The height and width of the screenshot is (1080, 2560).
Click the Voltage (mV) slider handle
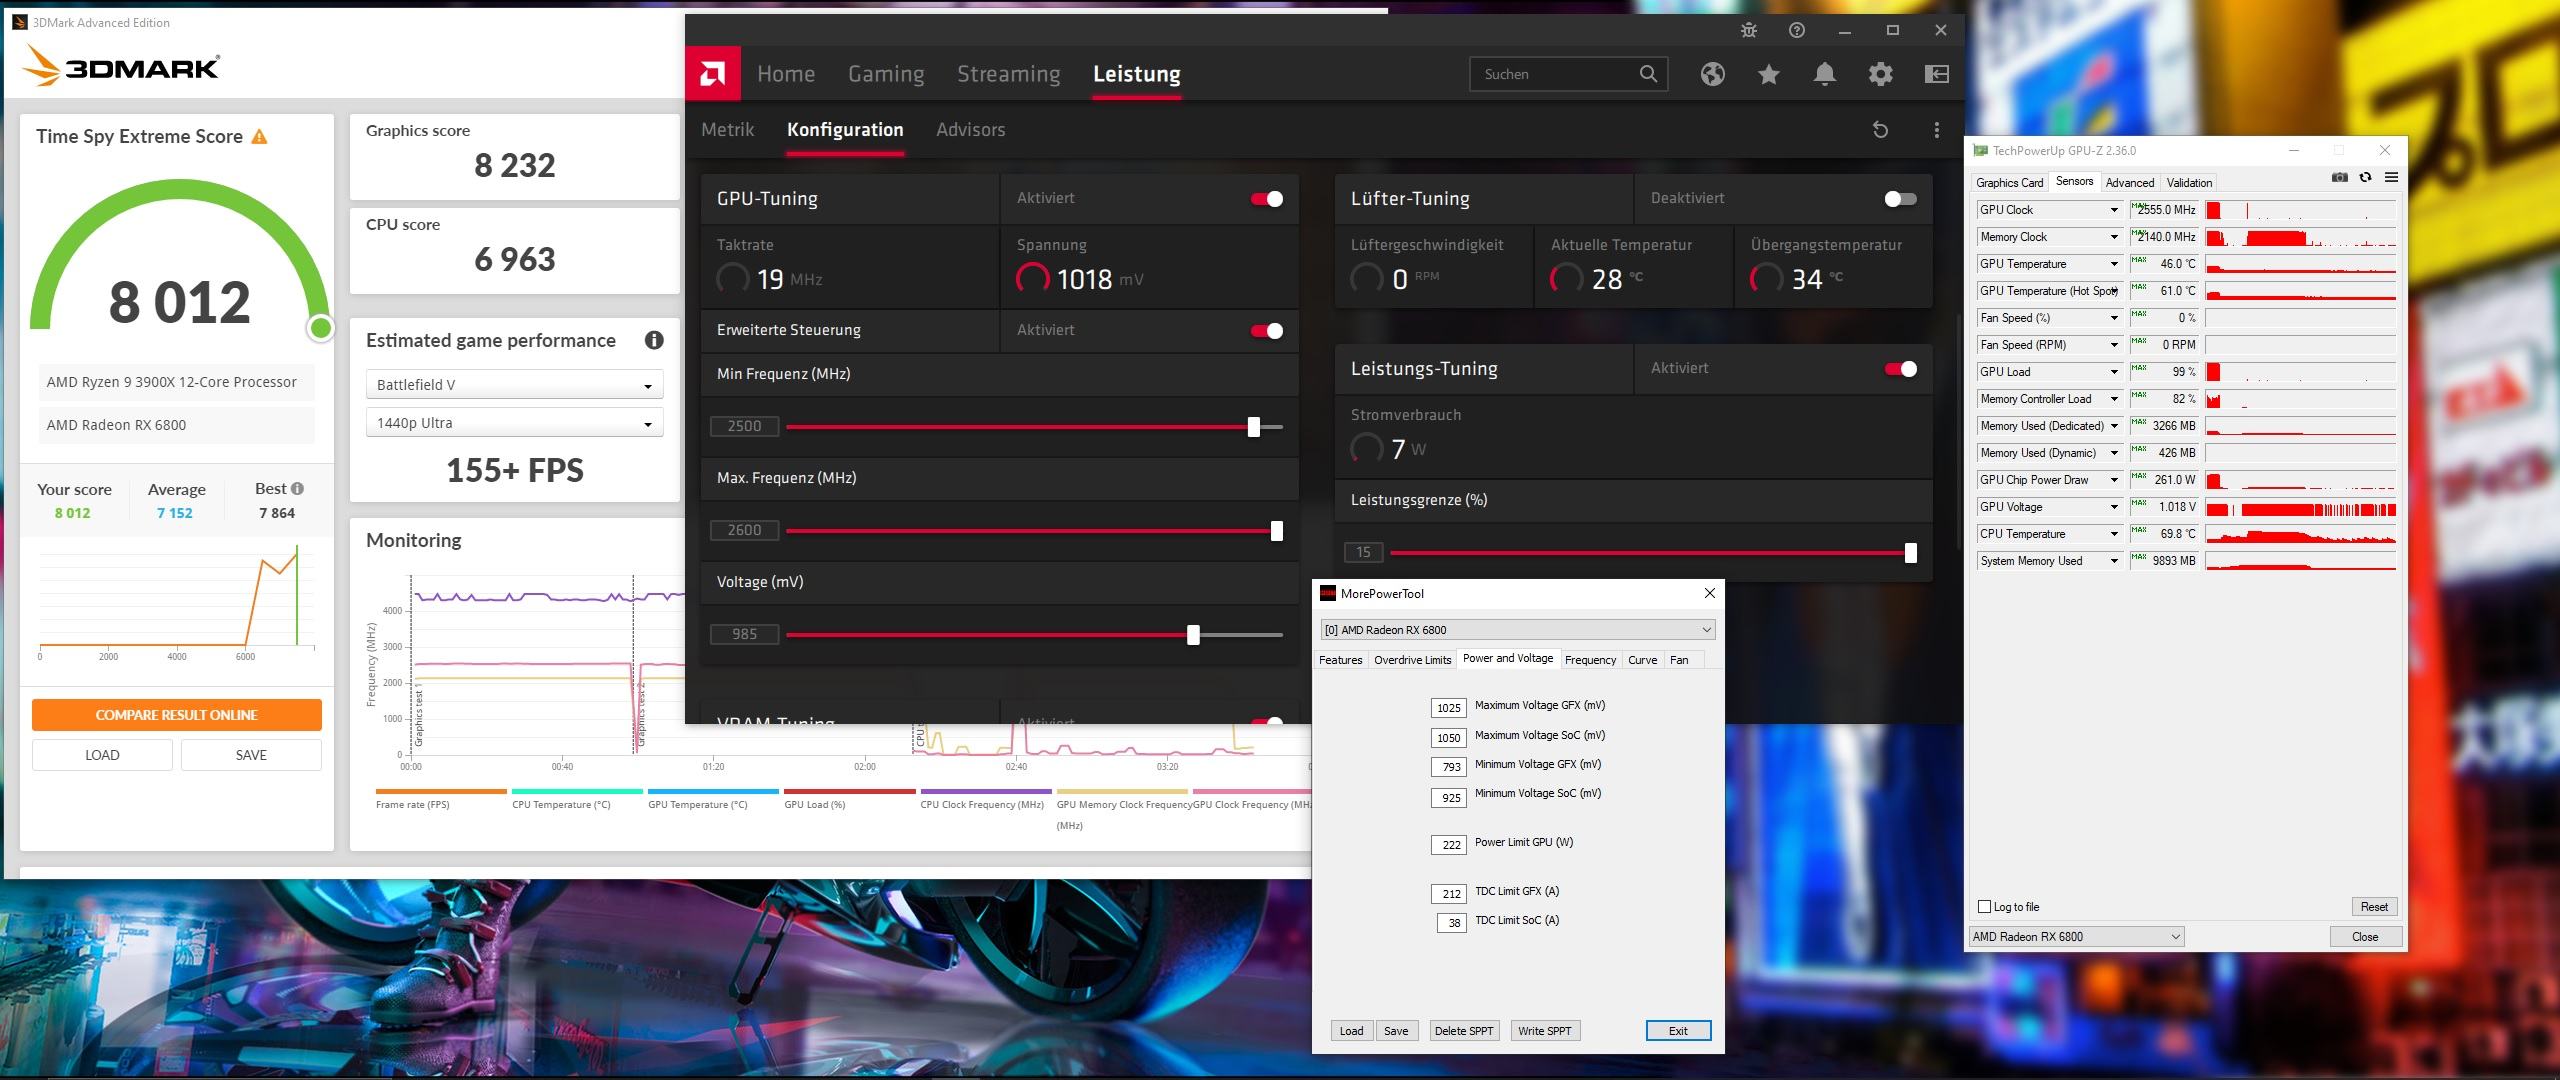[x=1193, y=635]
